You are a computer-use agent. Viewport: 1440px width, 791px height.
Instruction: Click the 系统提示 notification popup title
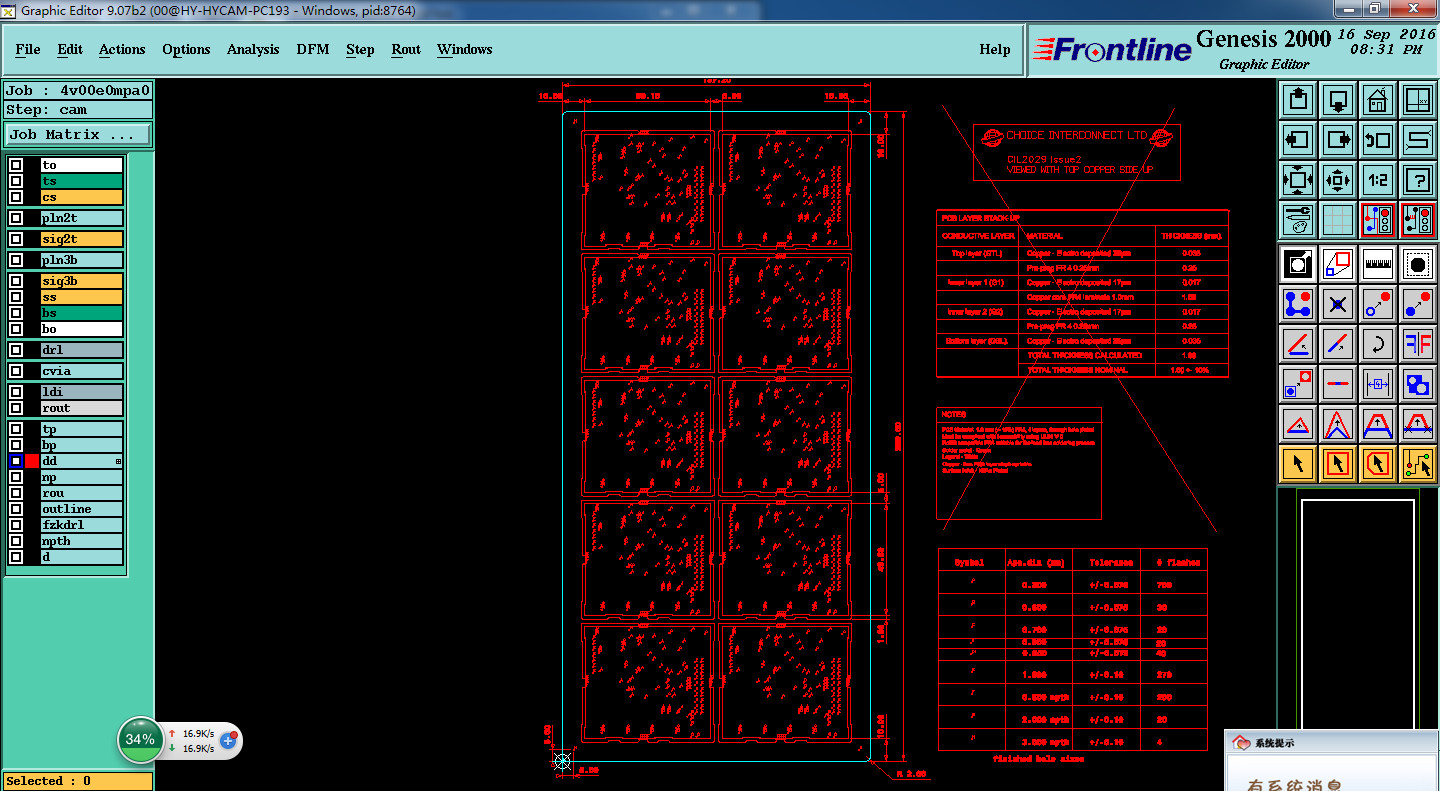point(1274,743)
